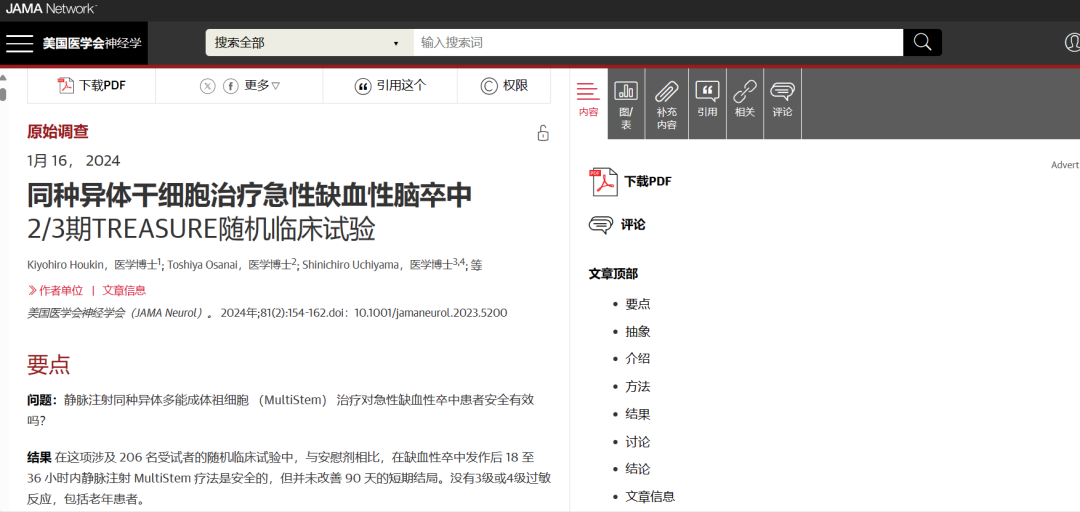Screen dimensions: 1080x512
Task: Select the 相关 related tab
Action: click(745, 103)
